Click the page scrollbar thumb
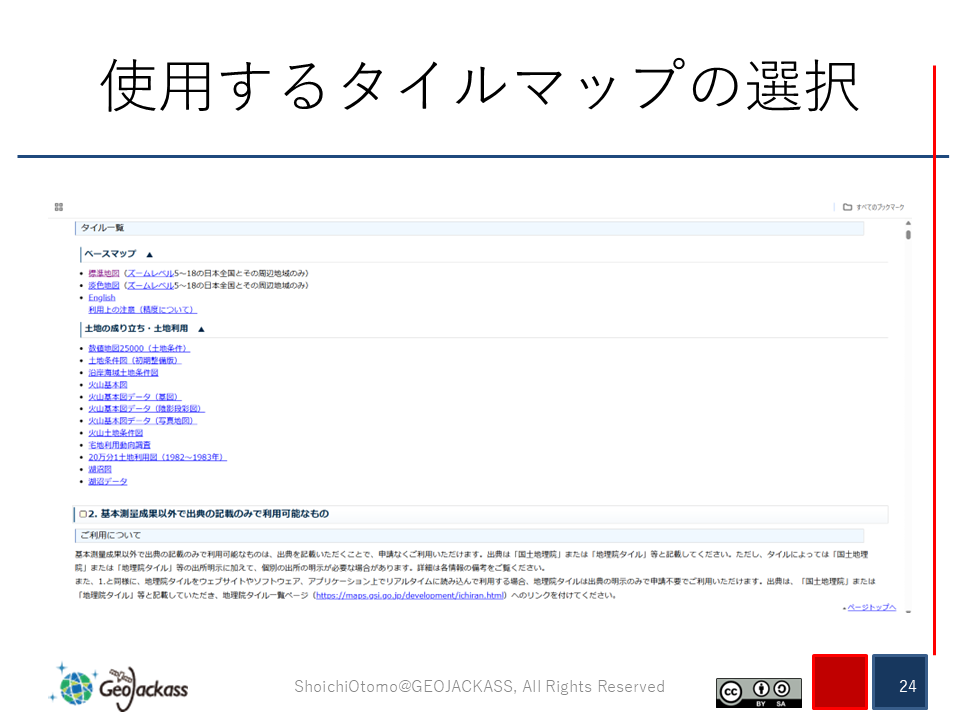Viewport: 960px width, 720px height. click(x=908, y=235)
